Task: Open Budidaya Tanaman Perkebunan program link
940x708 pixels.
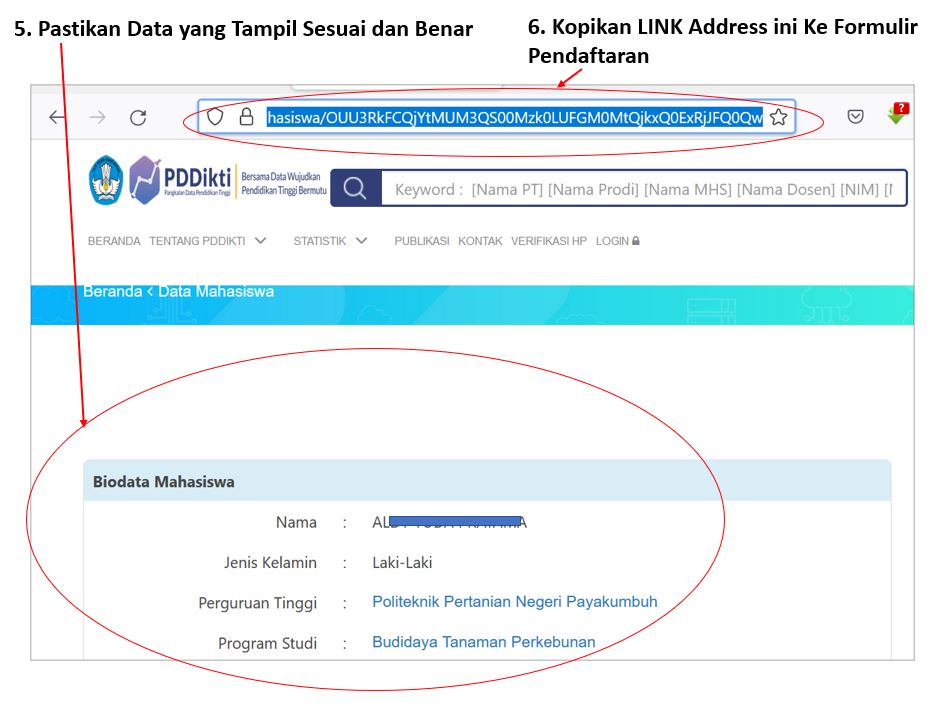Action: pyautogui.click(x=484, y=641)
